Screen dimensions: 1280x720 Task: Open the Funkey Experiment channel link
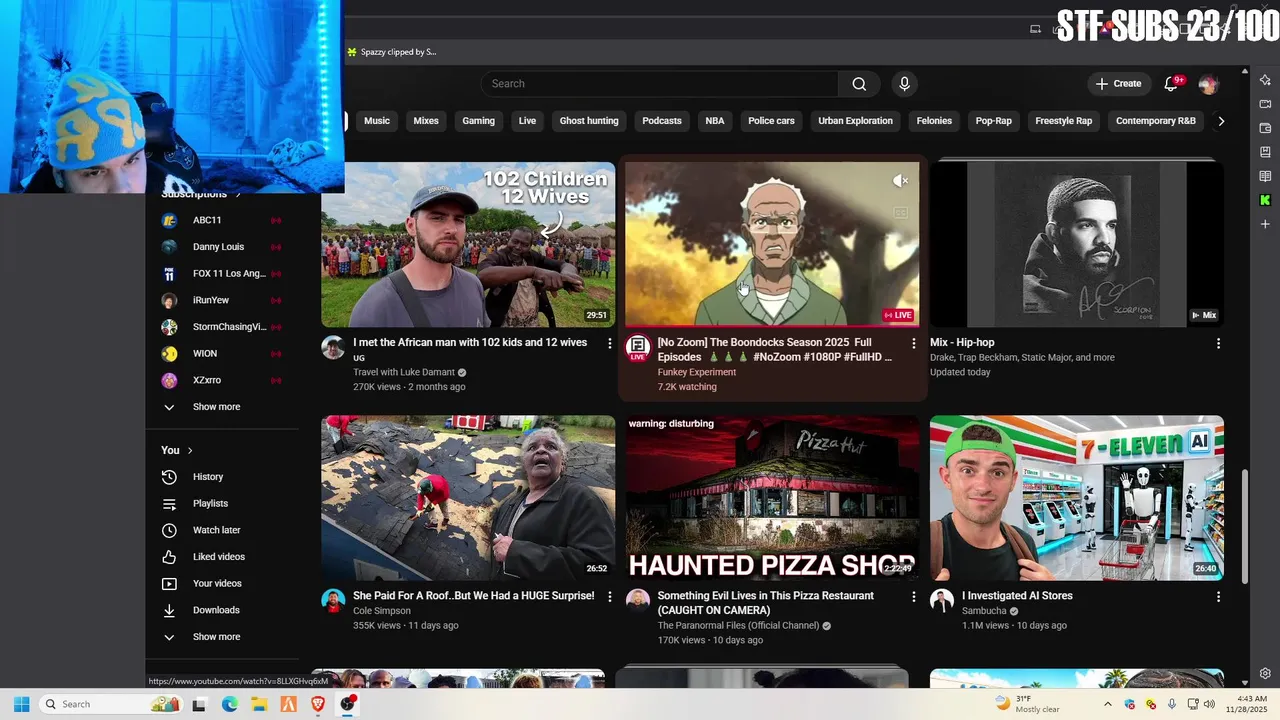point(696,372)
